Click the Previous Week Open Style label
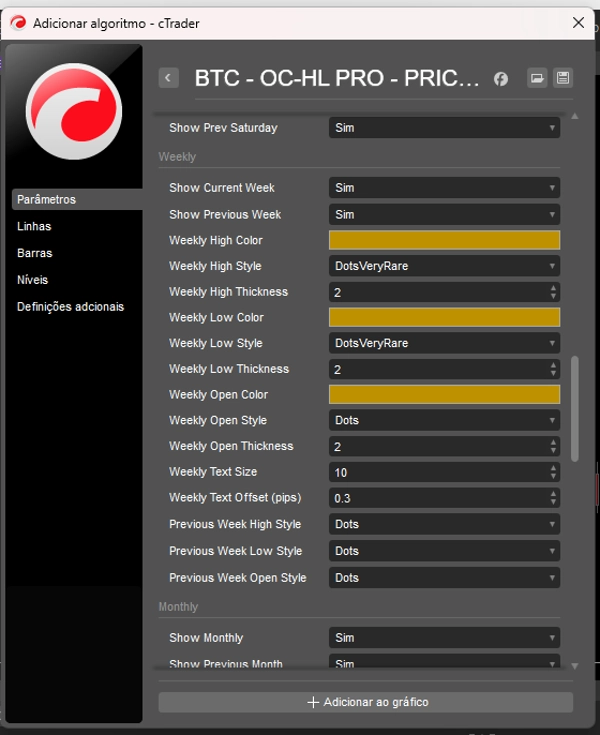 pos(238,578)
